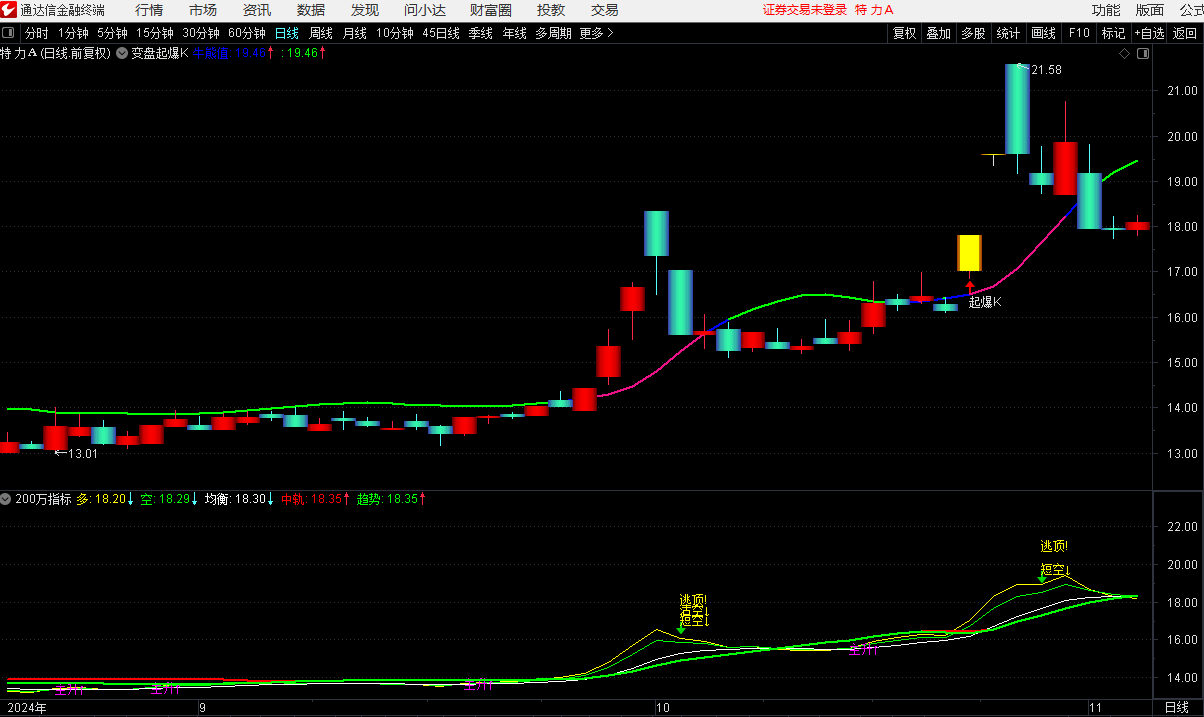
Task: Expand the 变盘起爆K indicator dropdown arrow
Action: pyautogui.click(x=122, y=53)
